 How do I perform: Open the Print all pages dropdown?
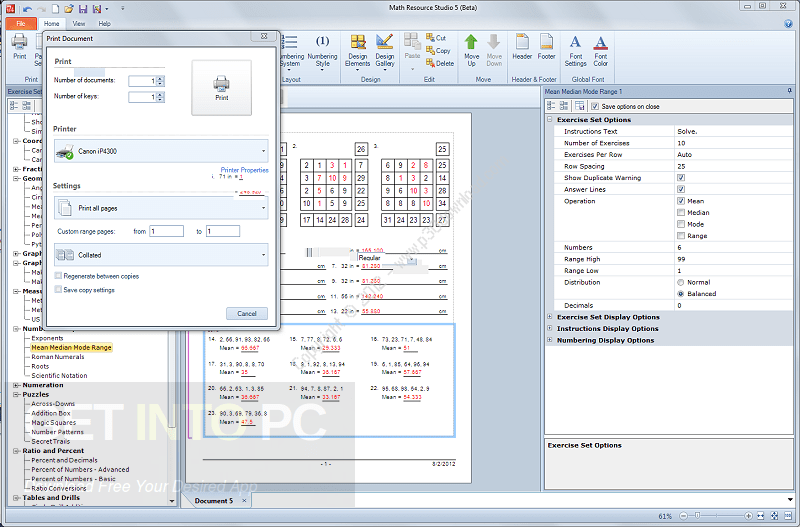[x=161, y=208]
